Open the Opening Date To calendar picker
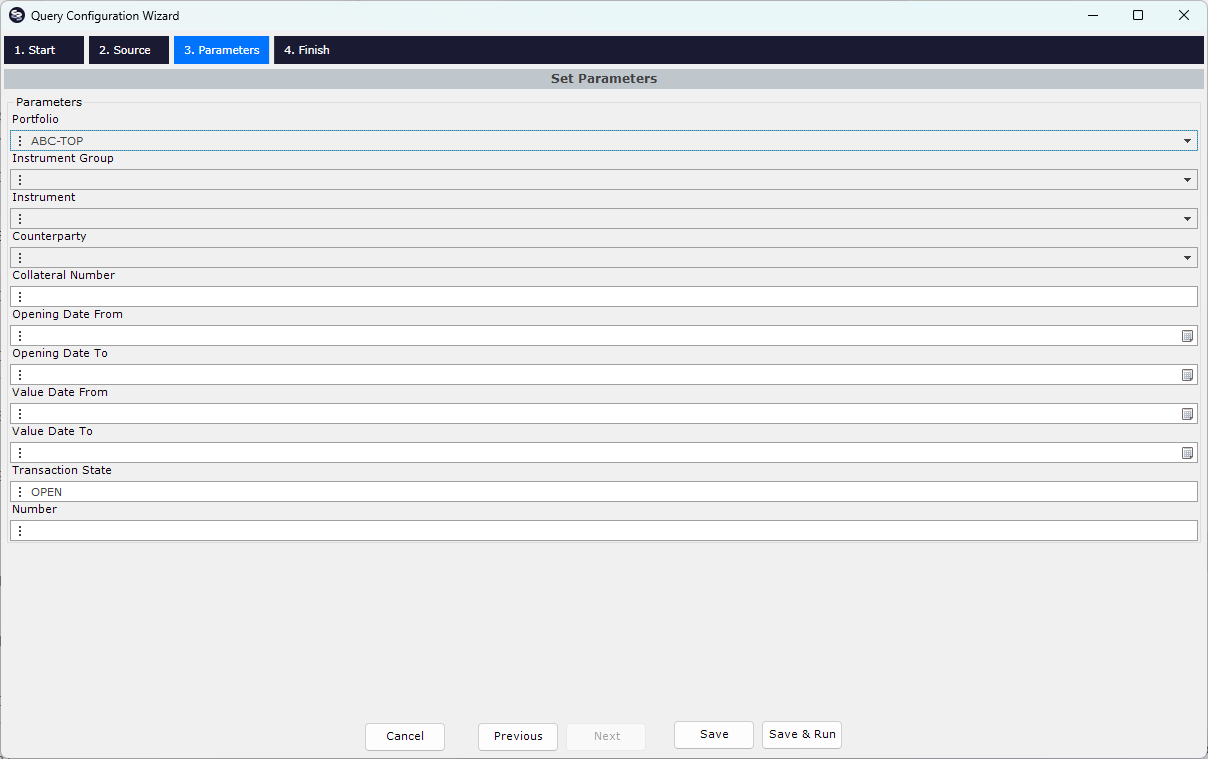This screenshot has height=759, width=1208. [x=1187, y=375]
